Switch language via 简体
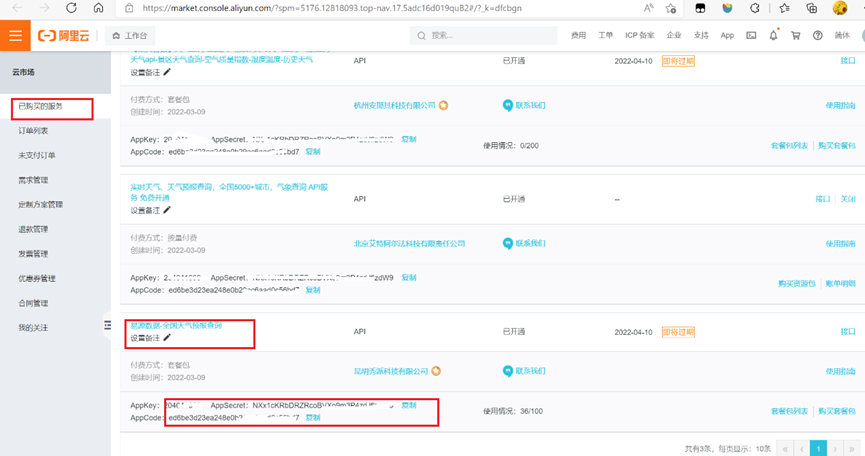This screenshot has height=456, width=865. click(x=842, y=35)
